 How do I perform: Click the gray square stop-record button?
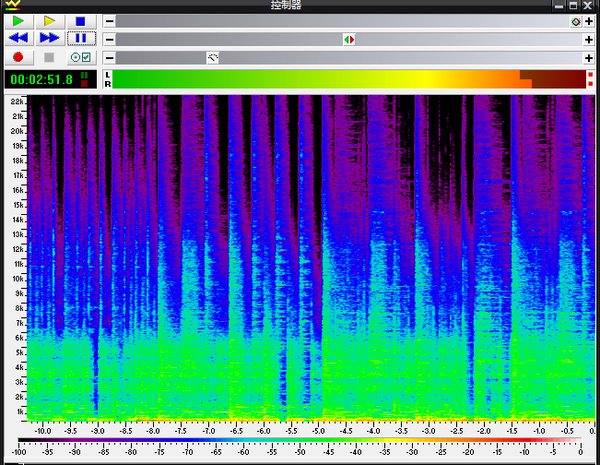[x=49, y=57]
